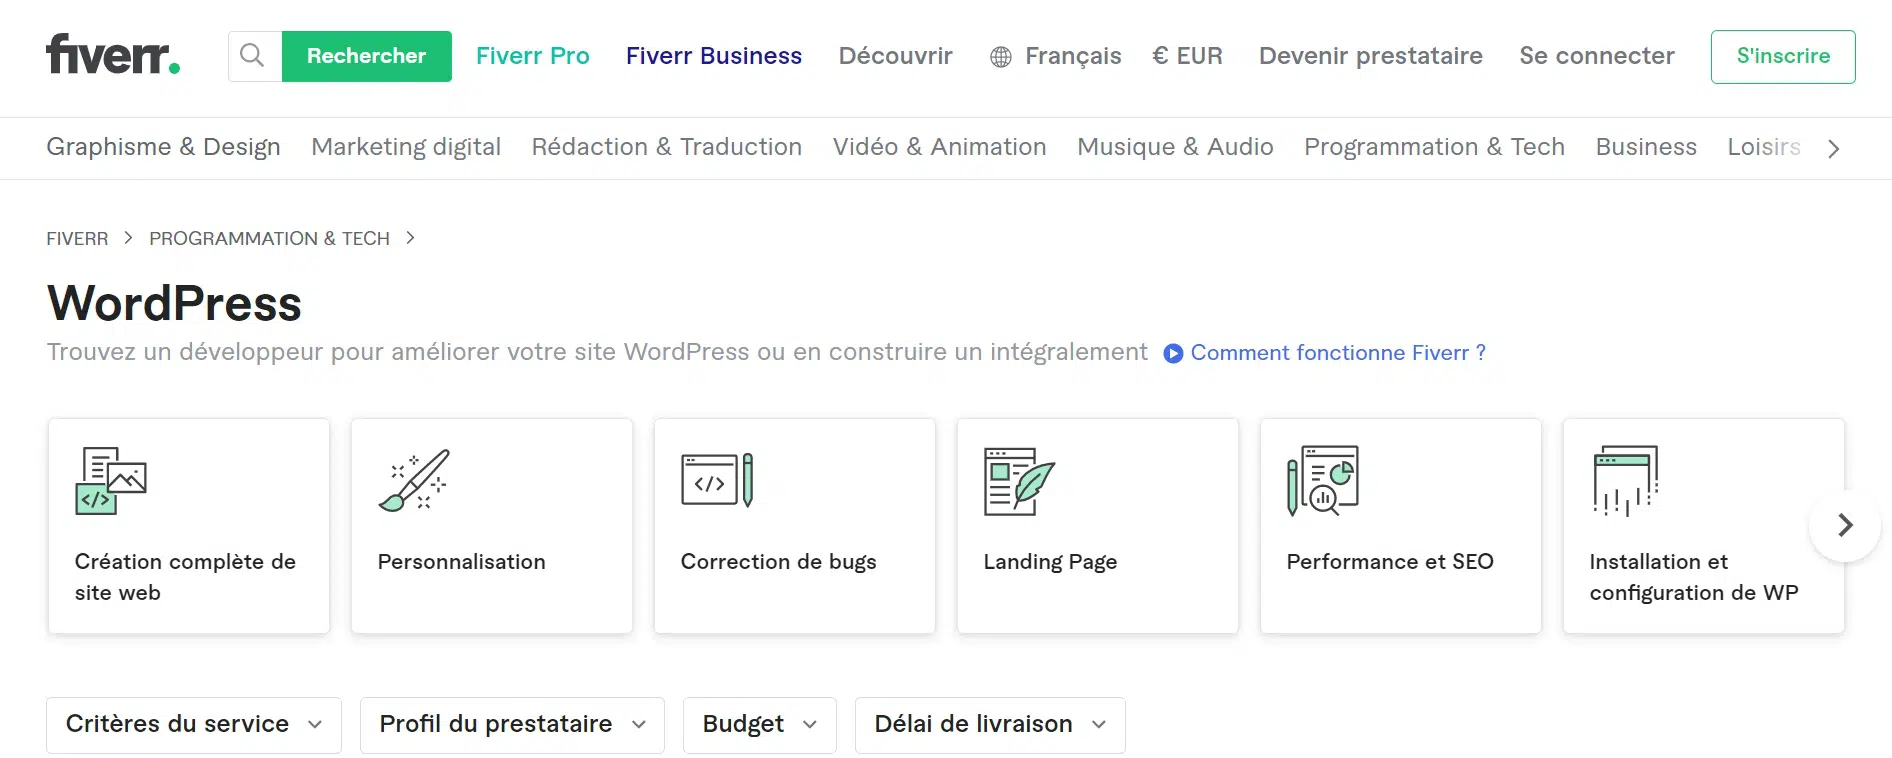
Task: Click the play icon beside Comment fonctionne Fiverr
Action: point(1173,354)
